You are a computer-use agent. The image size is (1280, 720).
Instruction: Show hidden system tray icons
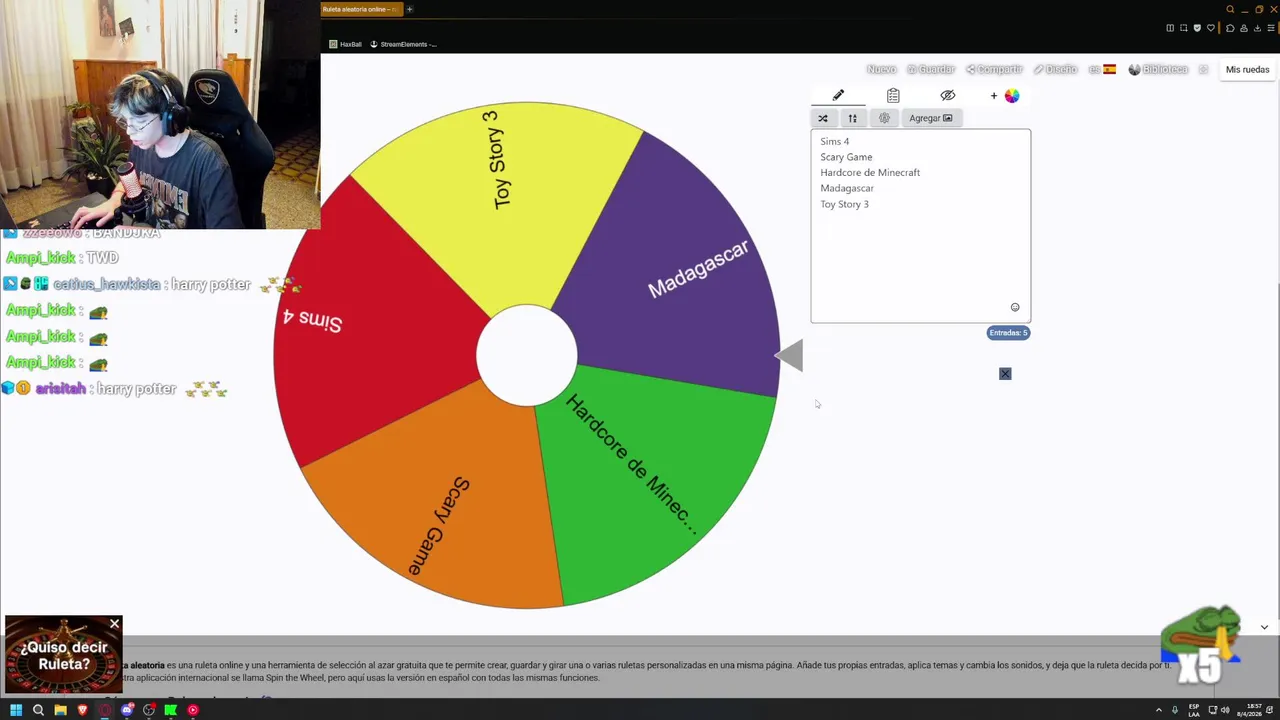coord(1159,710)
